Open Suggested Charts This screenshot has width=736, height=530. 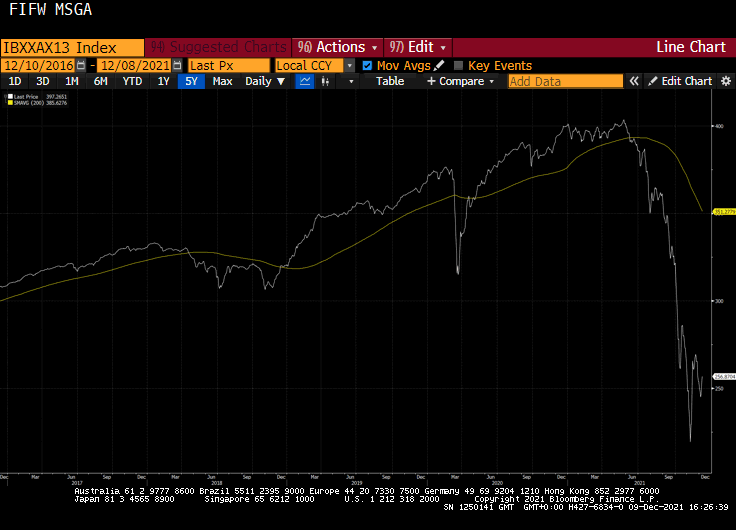point(218,47)
